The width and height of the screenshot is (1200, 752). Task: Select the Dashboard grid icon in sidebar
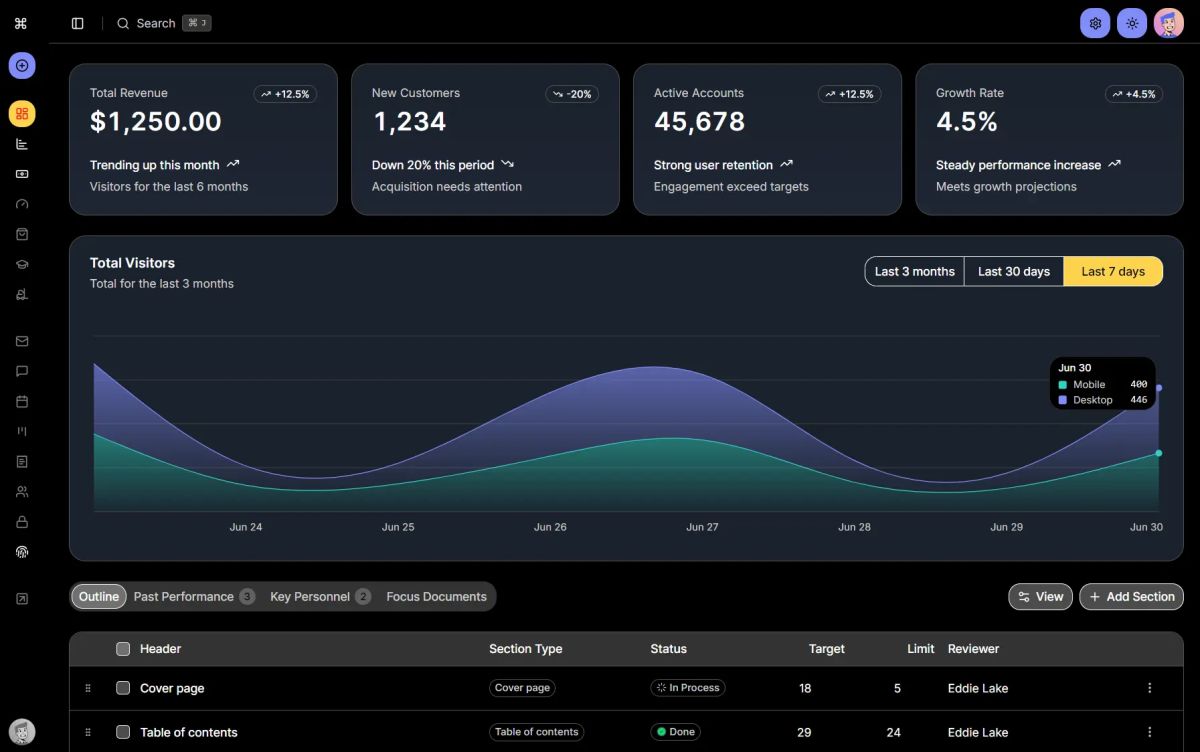tap(21, 113)
